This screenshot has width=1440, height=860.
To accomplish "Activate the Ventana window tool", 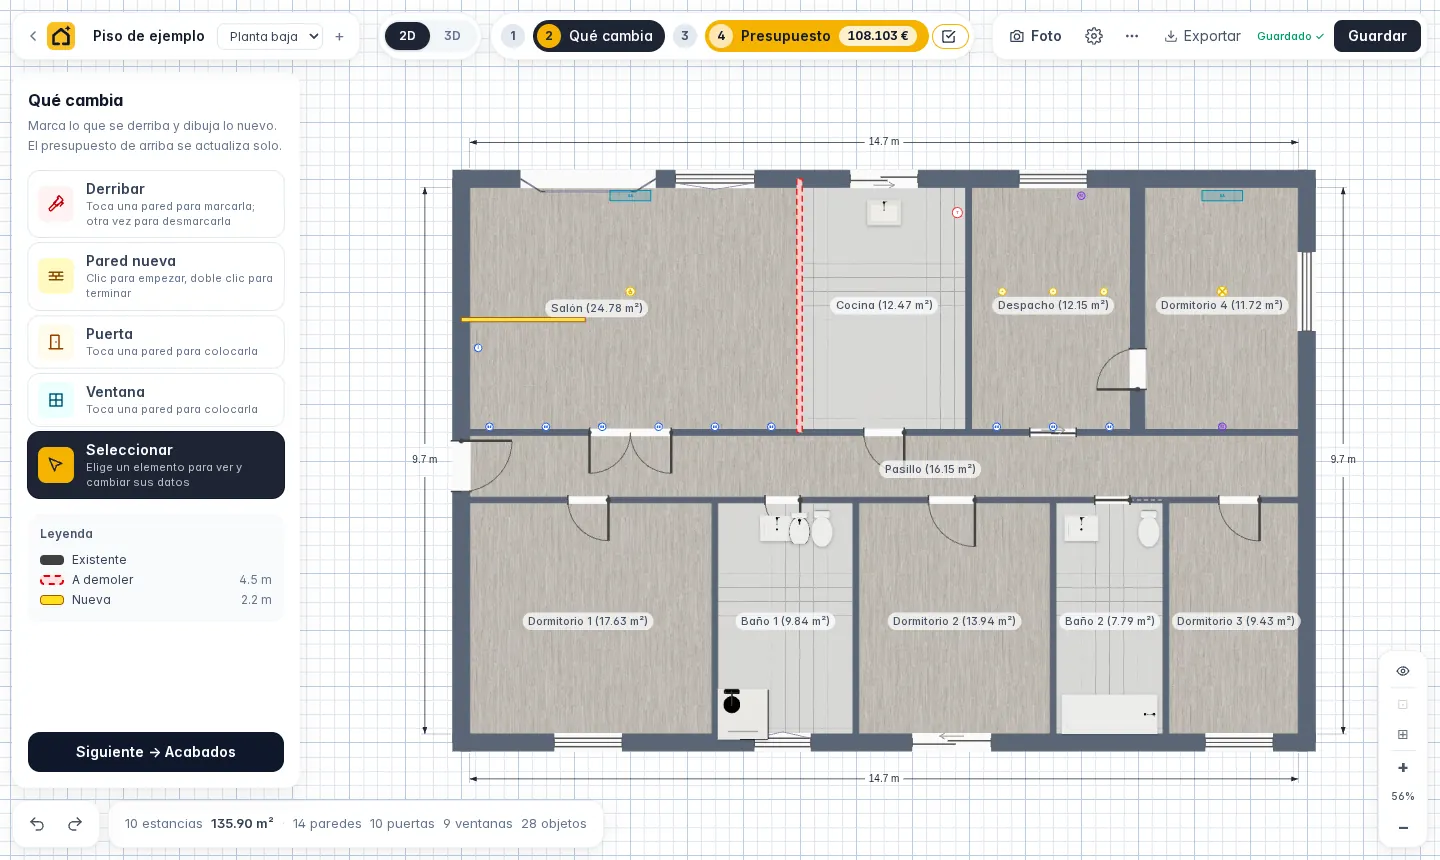I will click(x=156, y=400).
